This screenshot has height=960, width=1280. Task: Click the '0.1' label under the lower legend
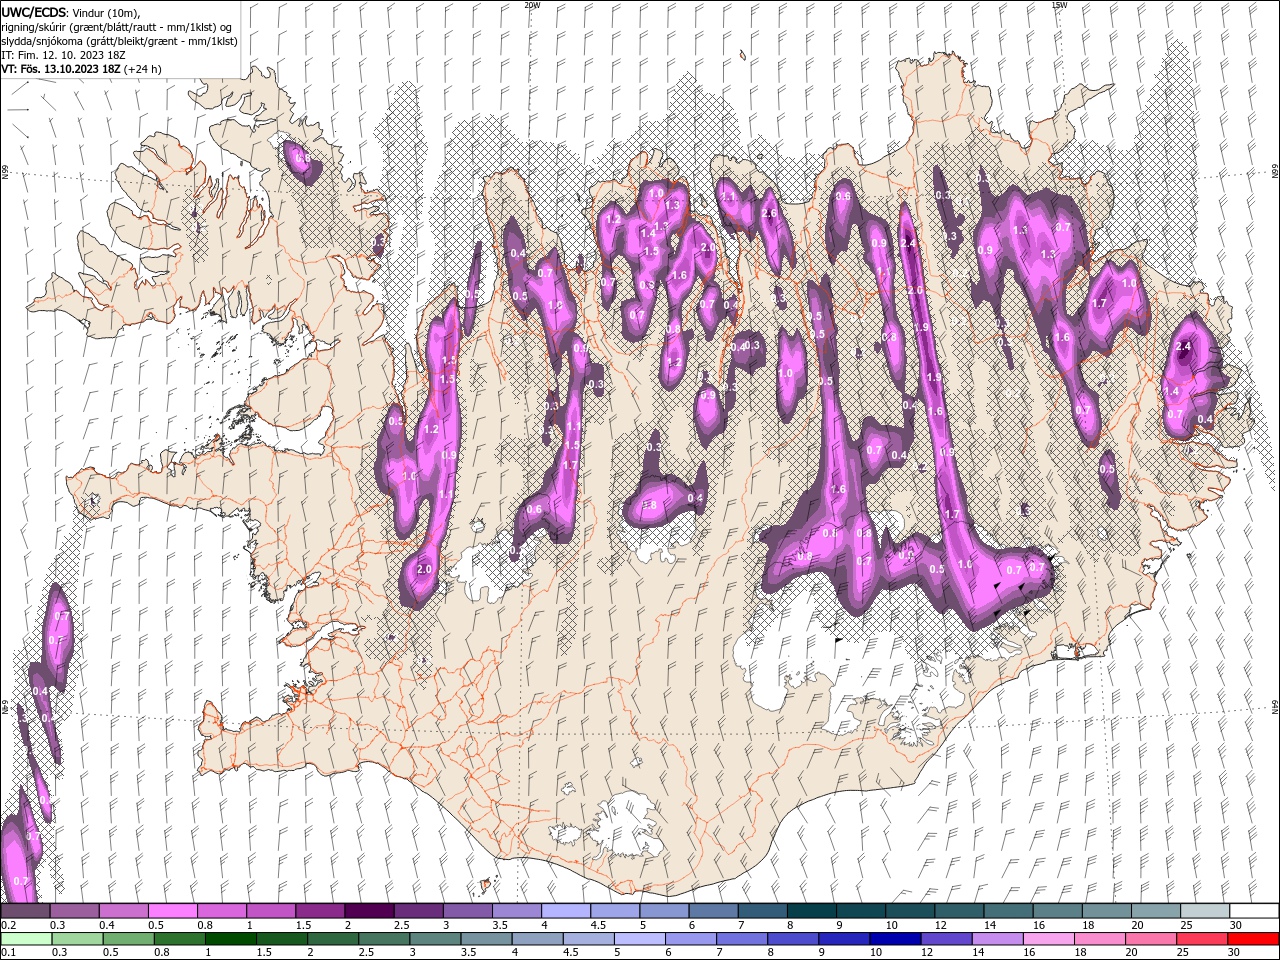(x=7, y=953)
